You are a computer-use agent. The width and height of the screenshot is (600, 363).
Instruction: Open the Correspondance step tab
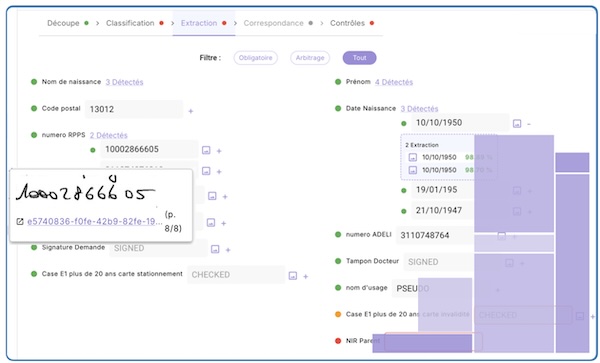coord(278,23)
